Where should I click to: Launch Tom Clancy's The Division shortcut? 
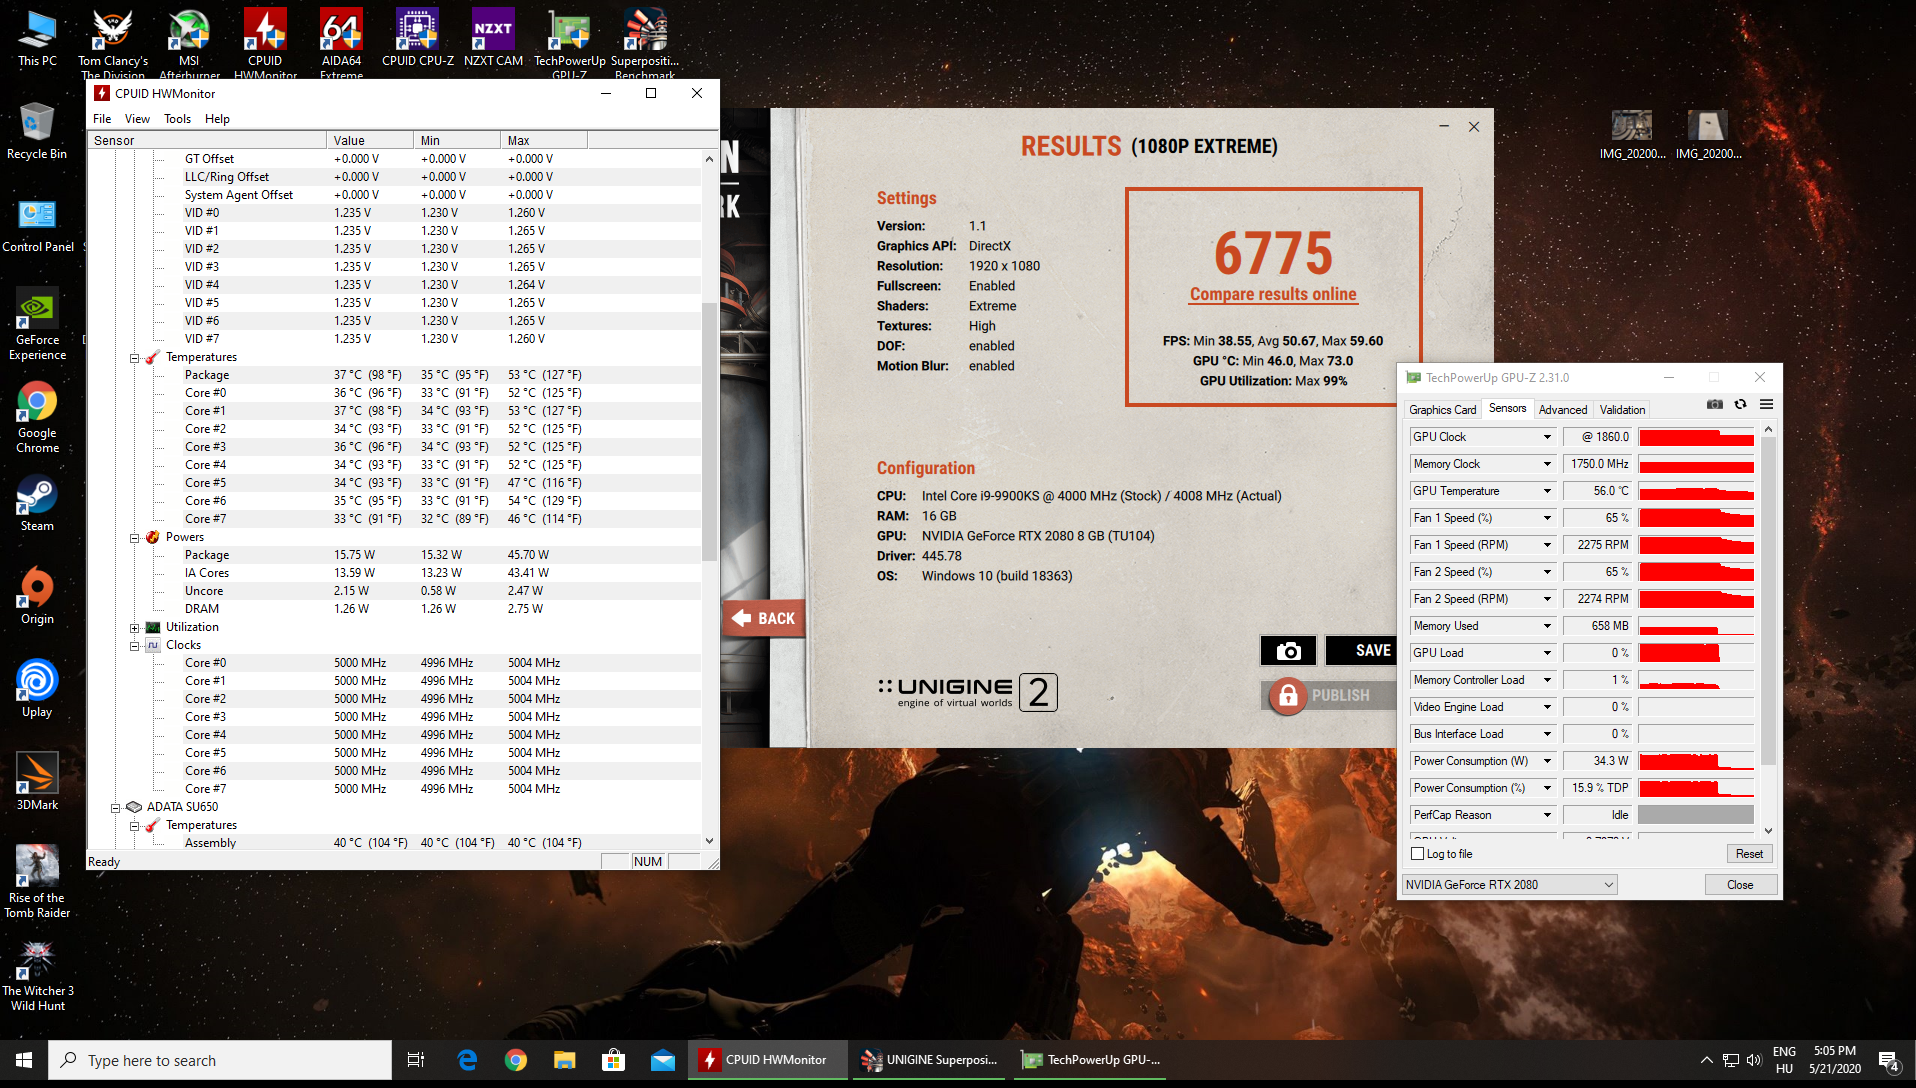pyautogui.click(x=113, y=42)
